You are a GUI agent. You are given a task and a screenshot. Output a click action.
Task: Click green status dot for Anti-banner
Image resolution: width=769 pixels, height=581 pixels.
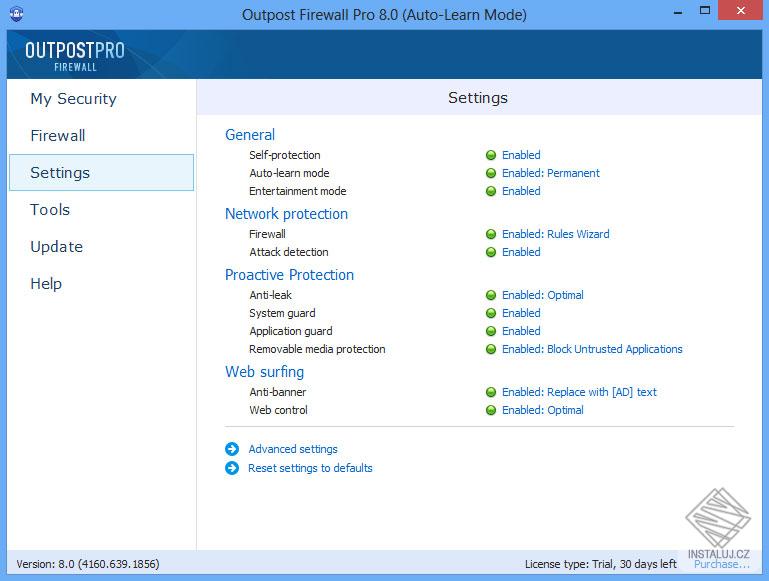point(490,392)
